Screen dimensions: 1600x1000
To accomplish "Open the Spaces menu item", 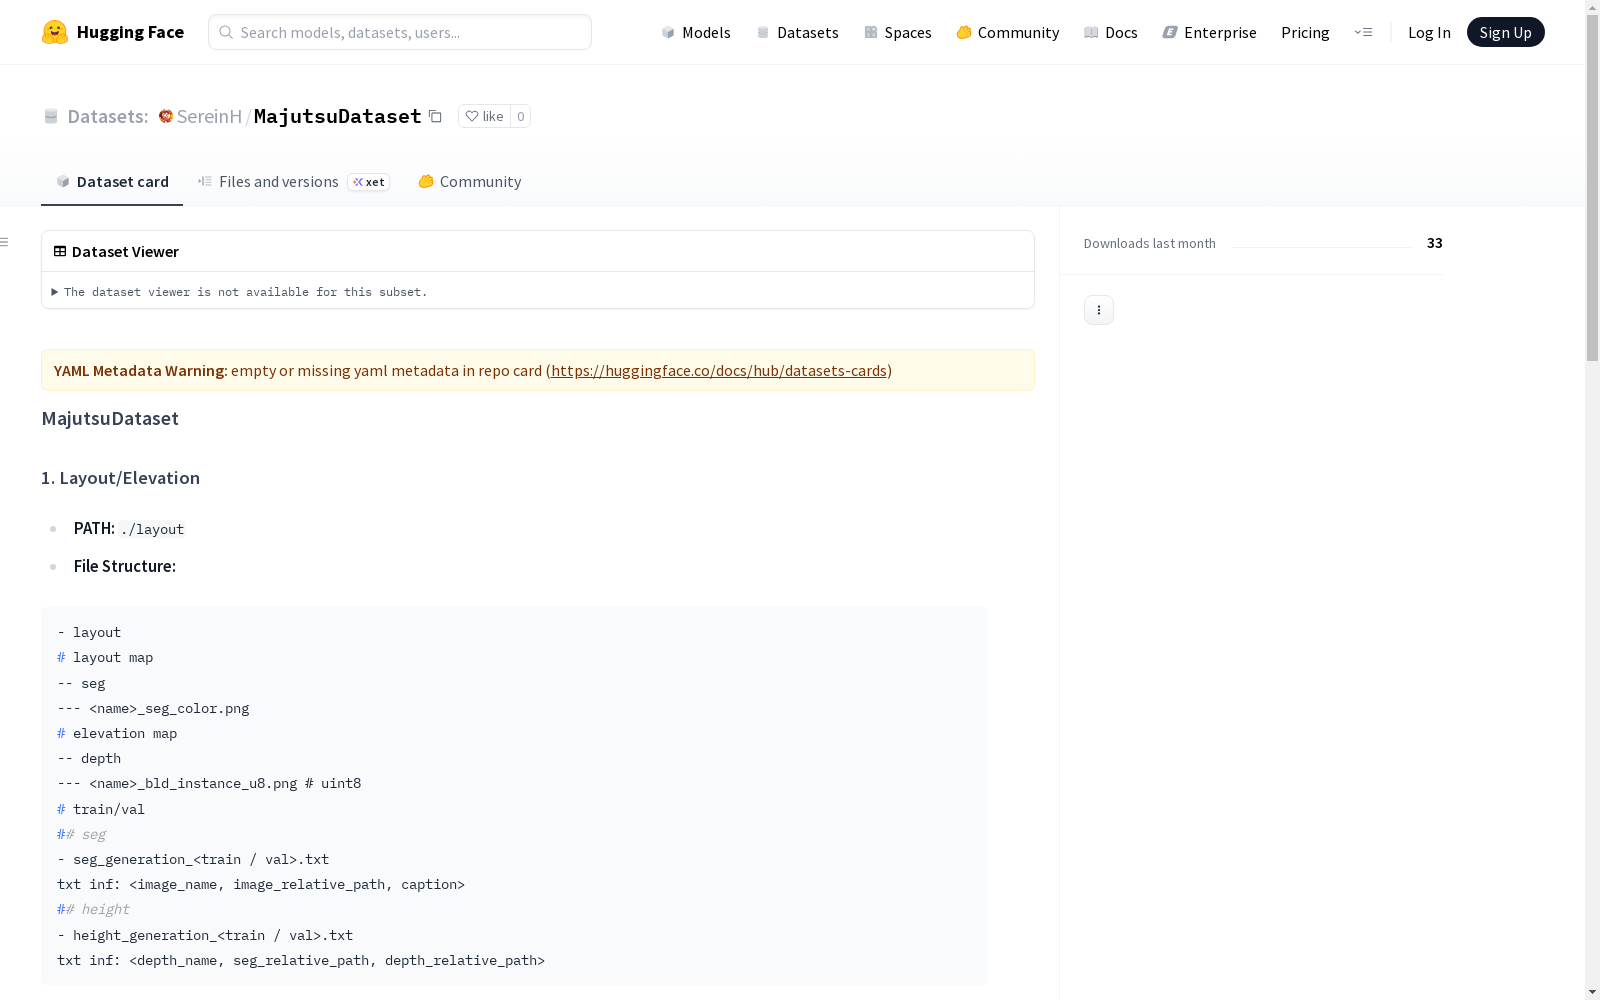I will tap(898, 32).
